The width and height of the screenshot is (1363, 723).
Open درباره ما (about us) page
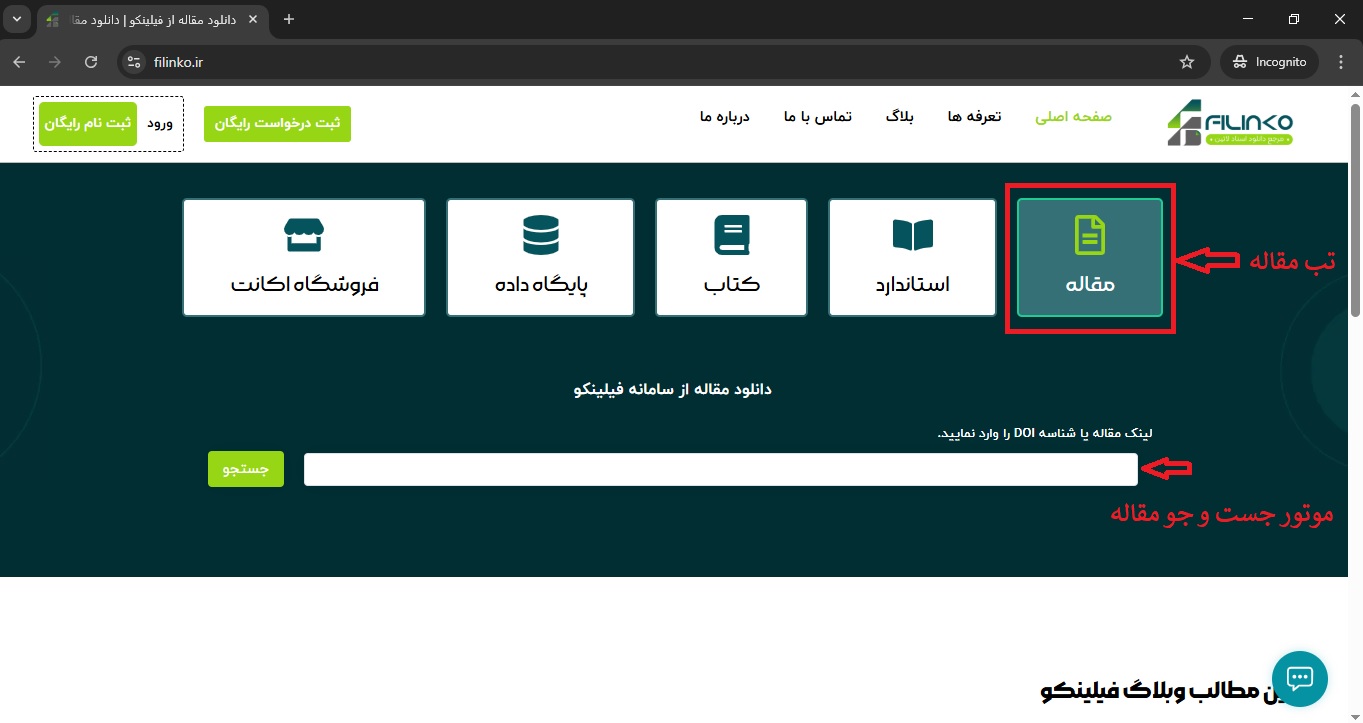(x=725, y=117)
